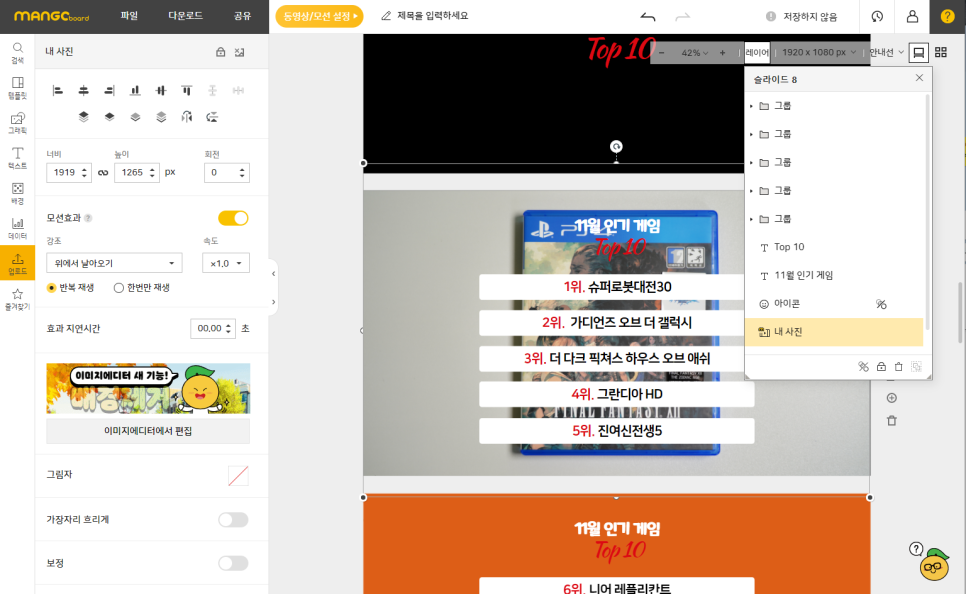The width and height of the screenshot is (966, 594).
Task: Open the 그래픽 graphics sidebar panel
Action: [17, 123]
